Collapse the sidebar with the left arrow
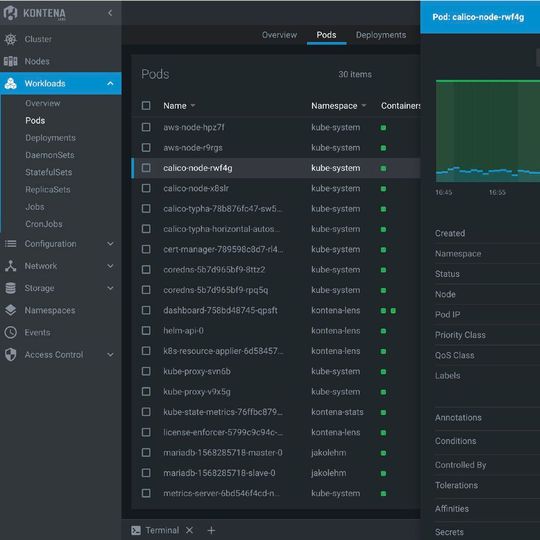Screen dimensions: 540x540 coord(110,13)
